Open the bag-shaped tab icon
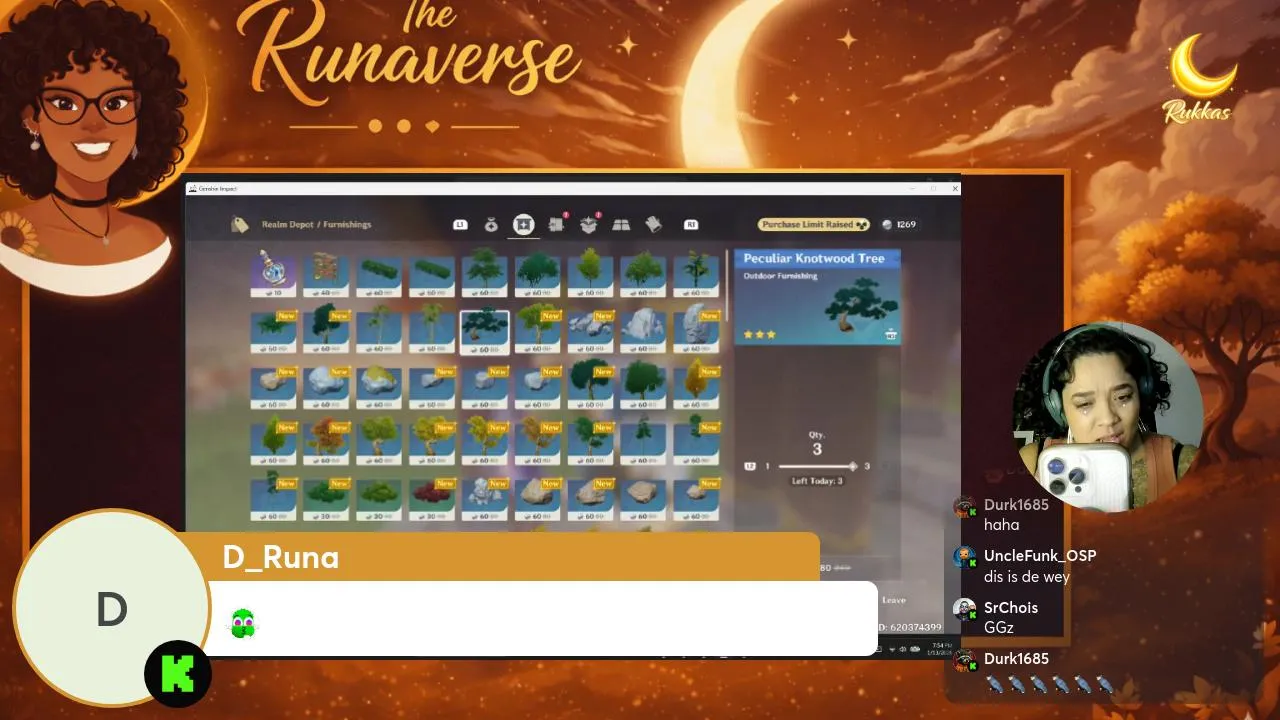The image size is (1280, 720). pos(491,225)
